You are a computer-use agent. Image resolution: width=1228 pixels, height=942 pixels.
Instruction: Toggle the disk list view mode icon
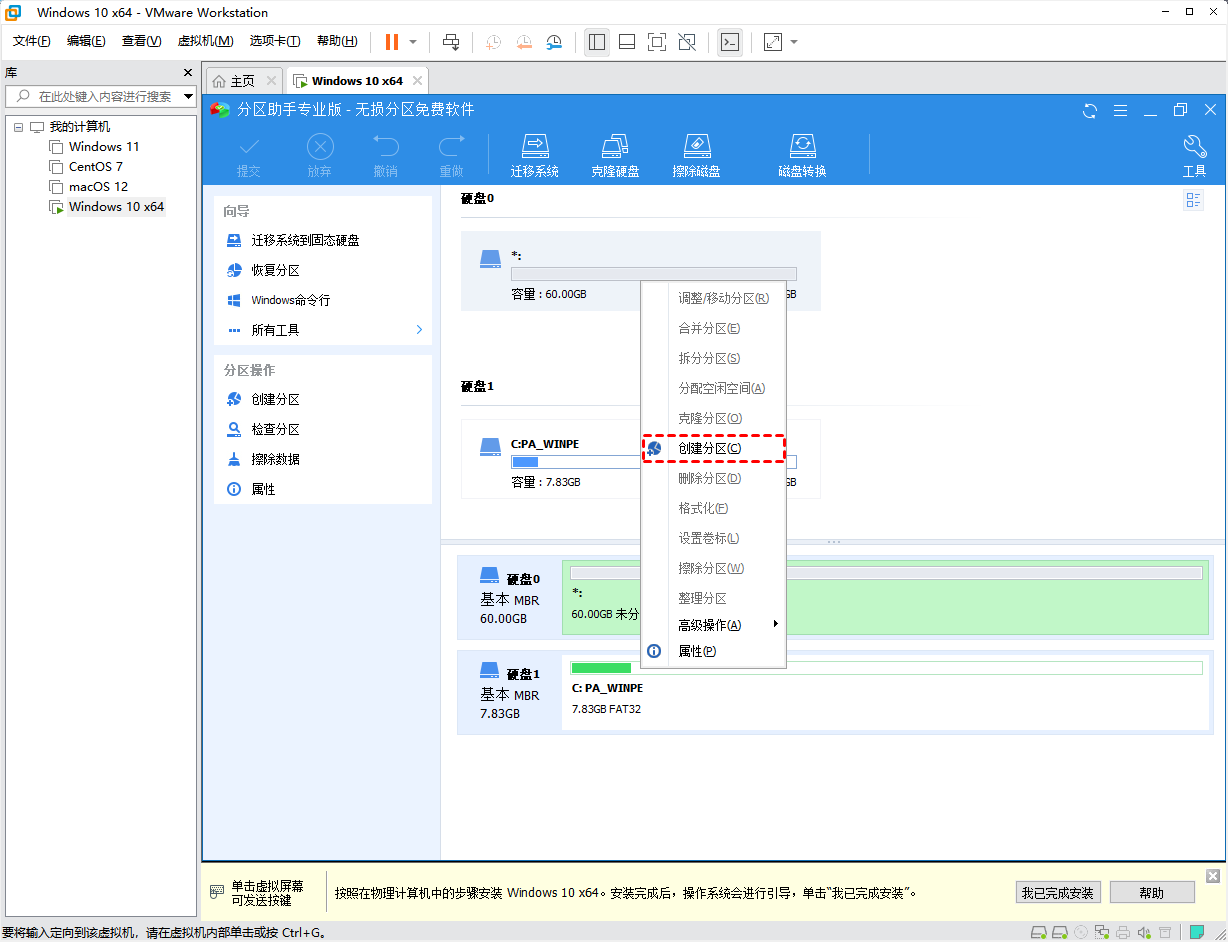click(1193, 200)
